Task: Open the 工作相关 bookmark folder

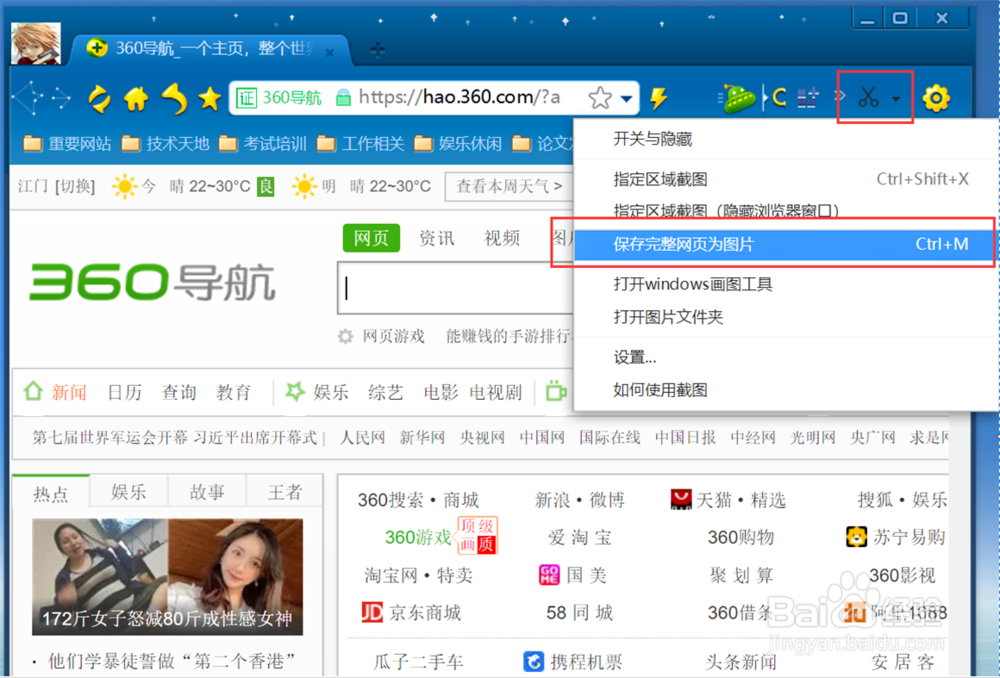Action: (360, 144)
